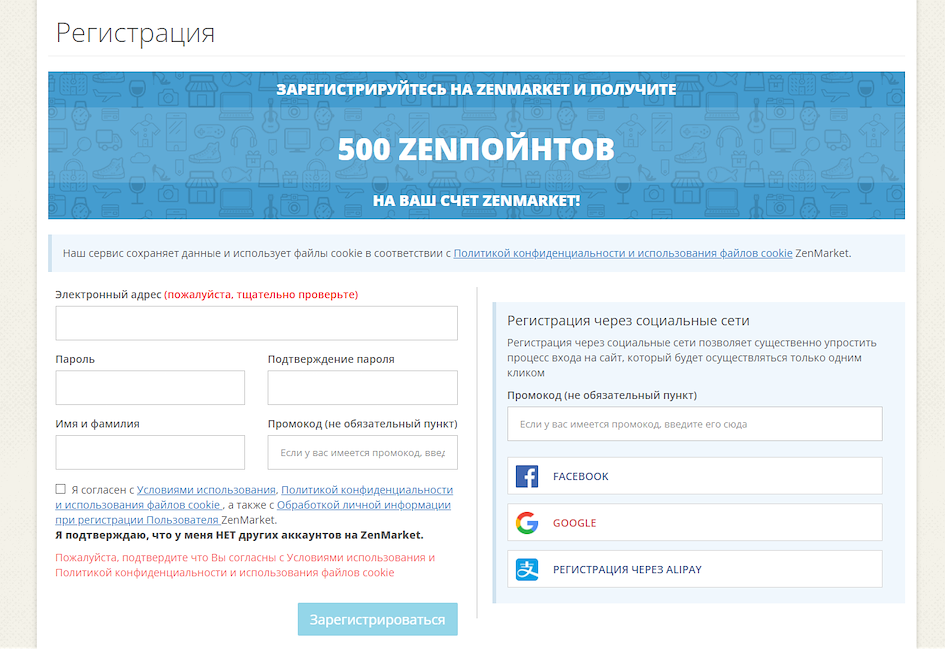Open the cookie privacy policy link in notice
The height and width of the screenshot is (653, 945).
[x=623, y=253]
